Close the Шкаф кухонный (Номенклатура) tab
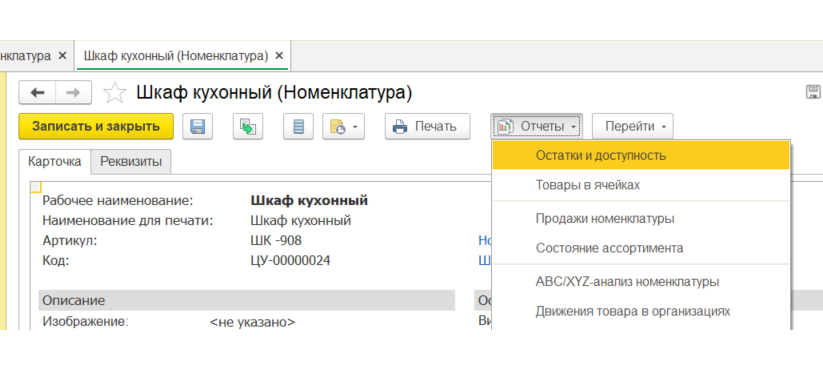 click(x=279, y=56)
